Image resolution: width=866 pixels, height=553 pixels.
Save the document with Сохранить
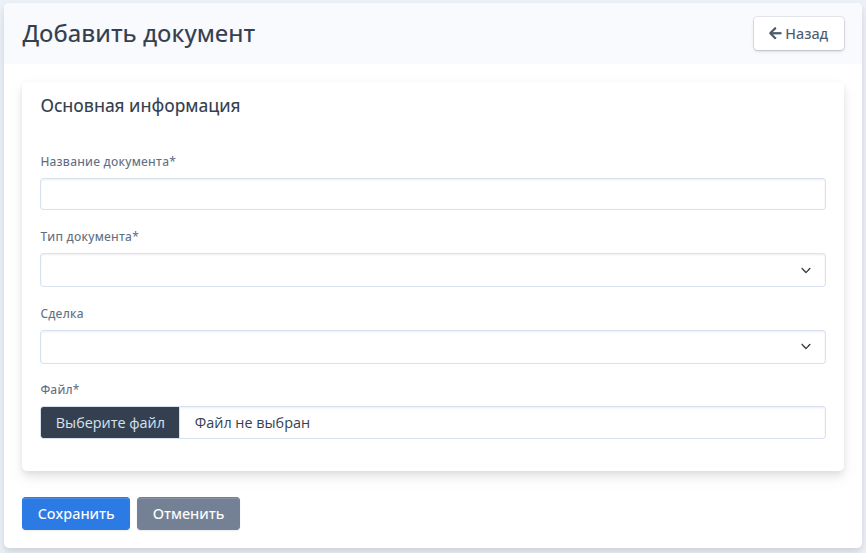(x=76, y=514)
